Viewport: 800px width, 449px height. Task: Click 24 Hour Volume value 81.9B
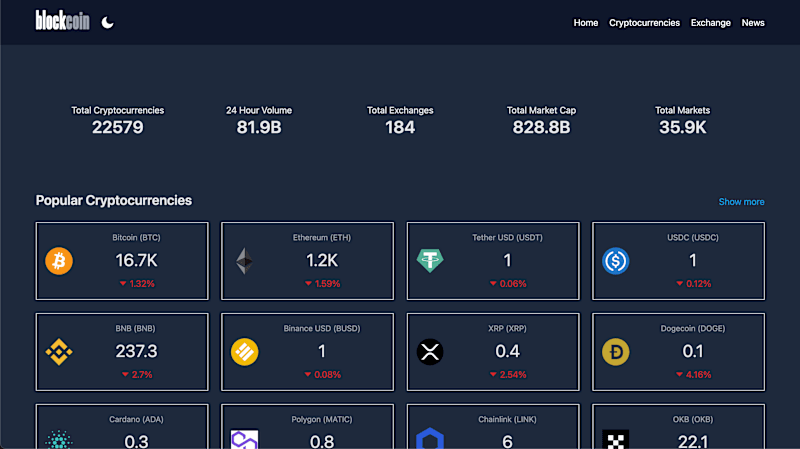pos(259,127)
